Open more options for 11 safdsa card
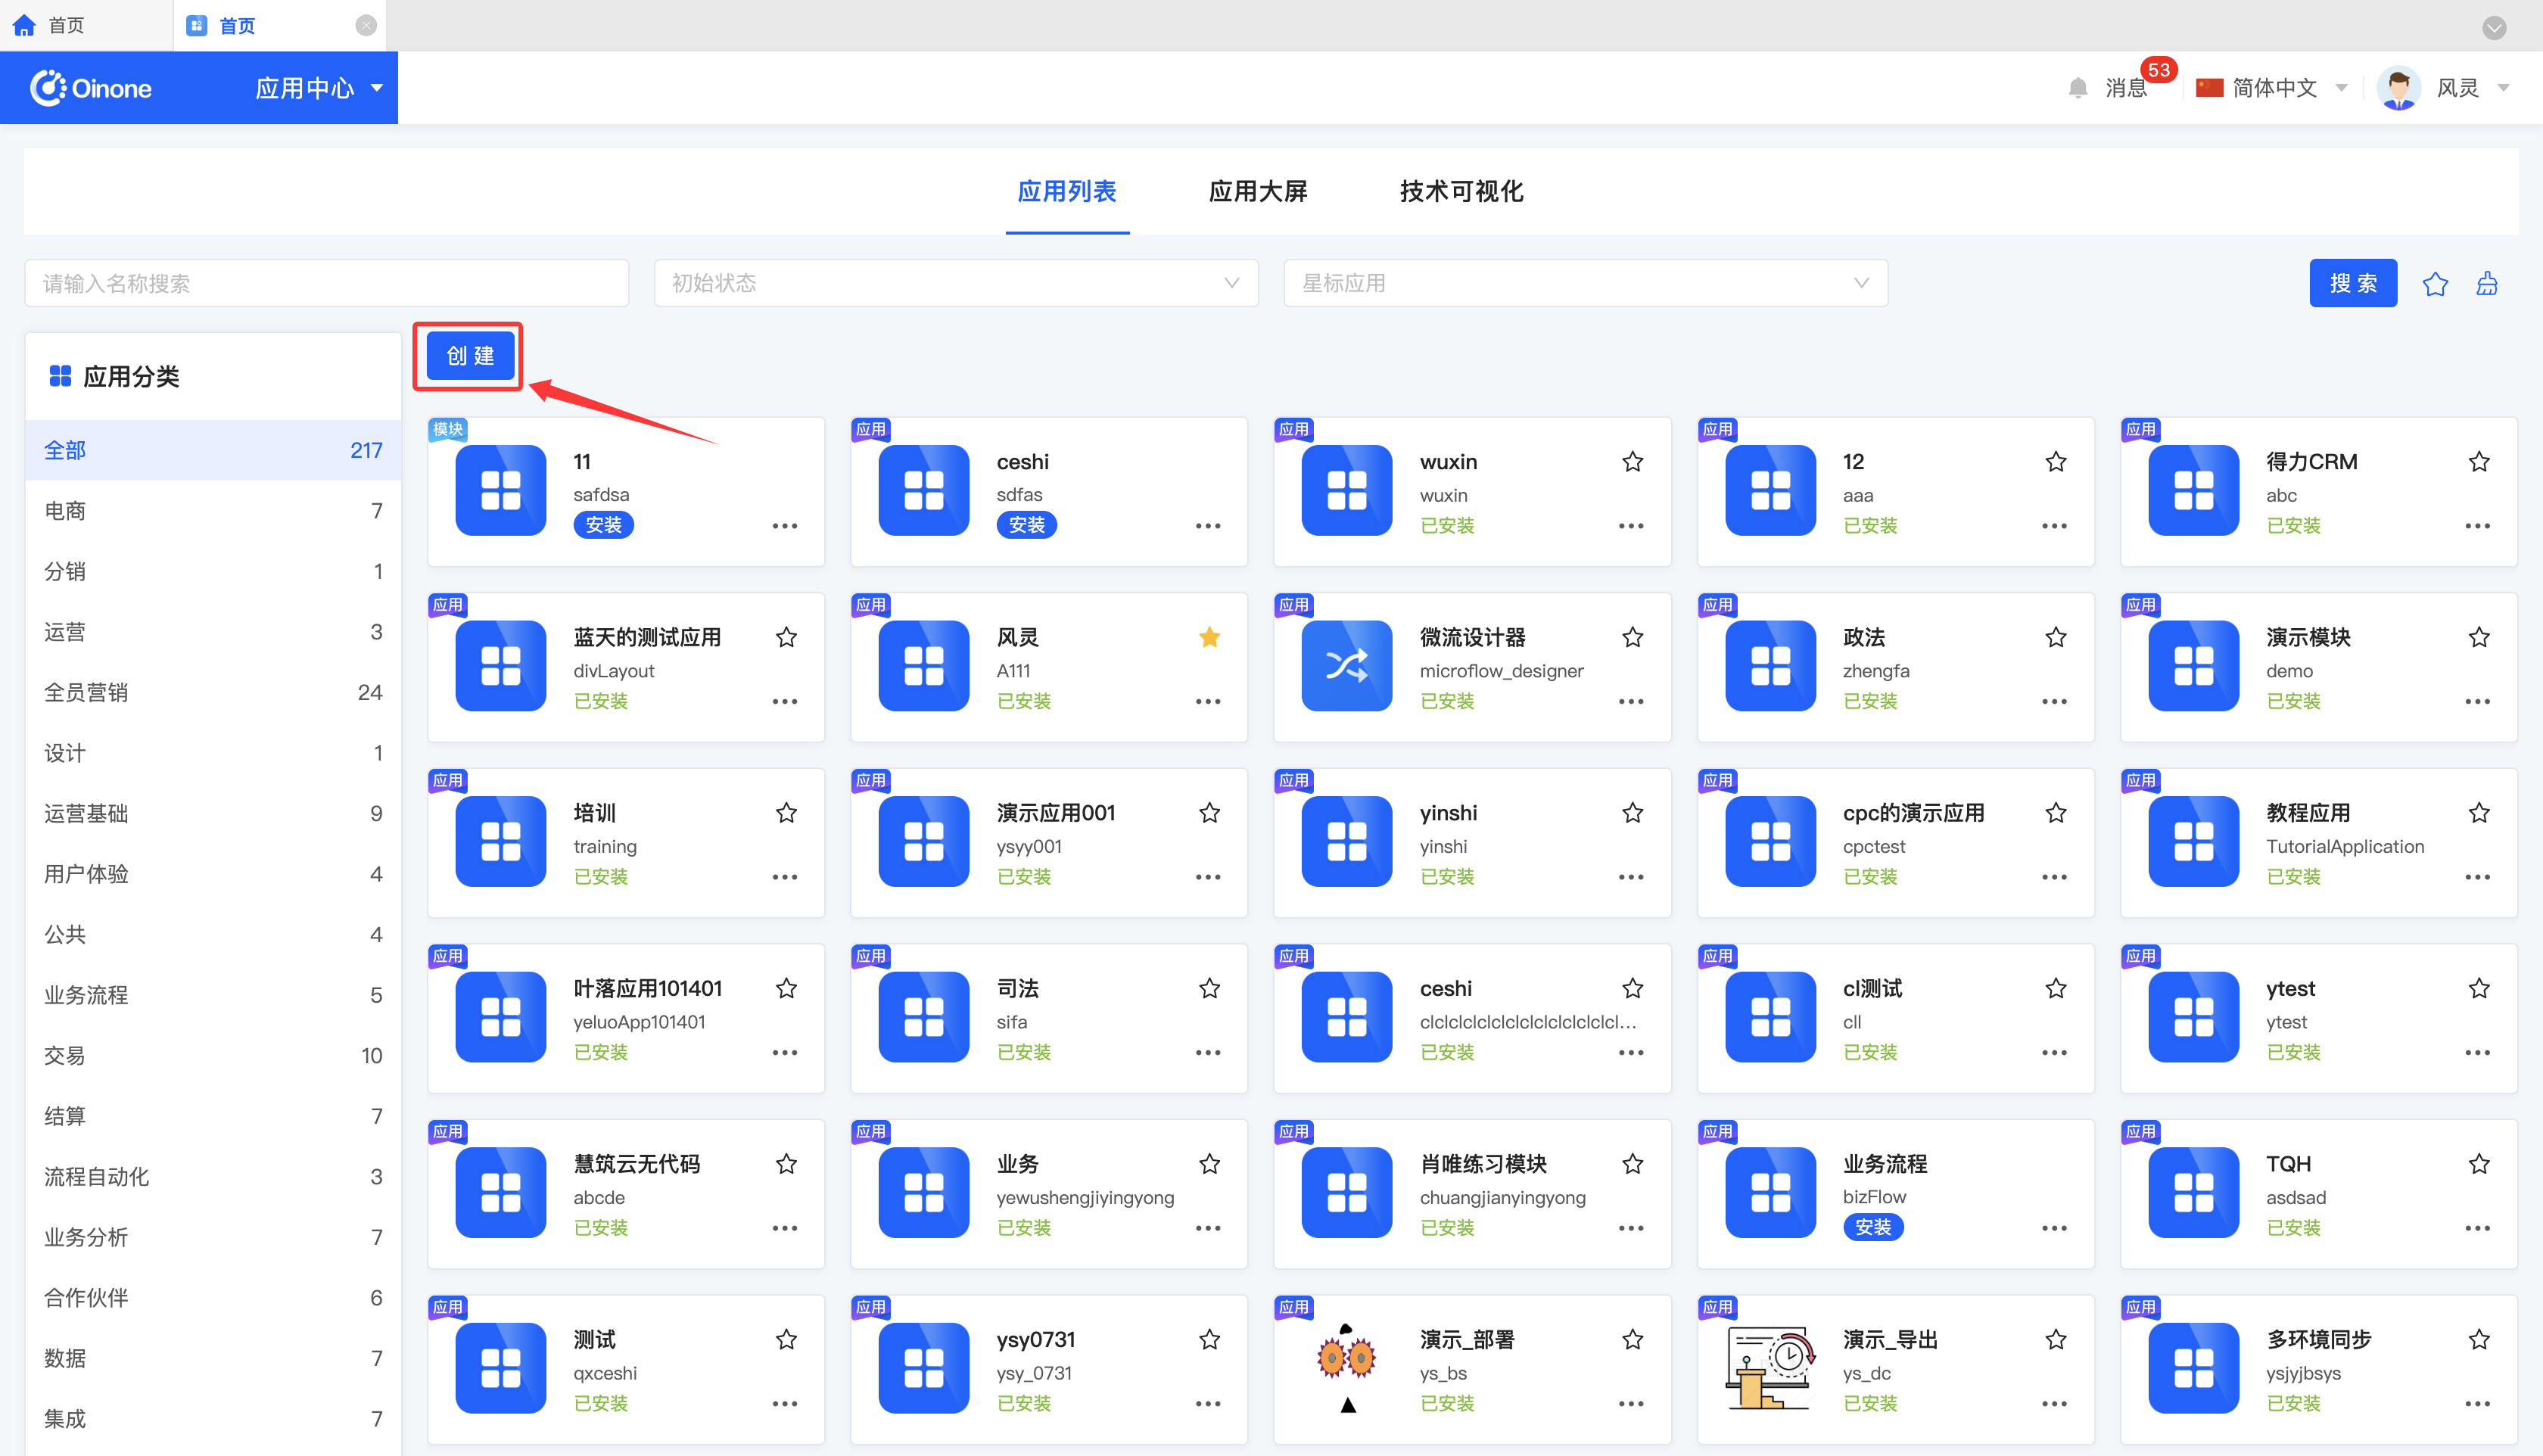 [785, 526]
